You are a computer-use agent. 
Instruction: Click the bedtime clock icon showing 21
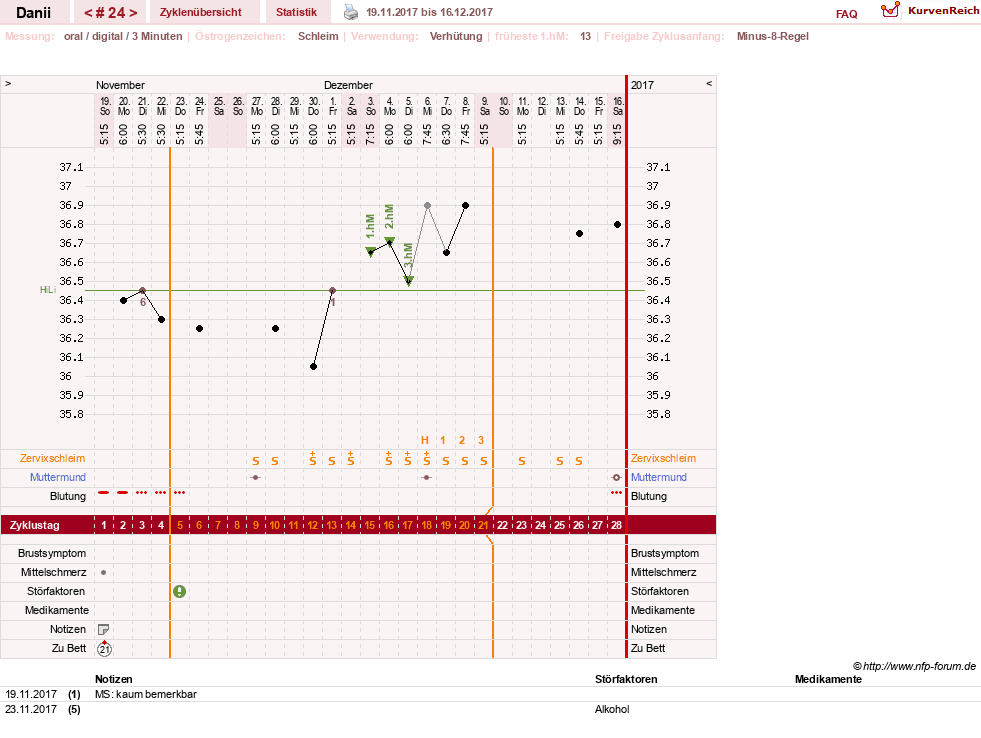[104, 649]
